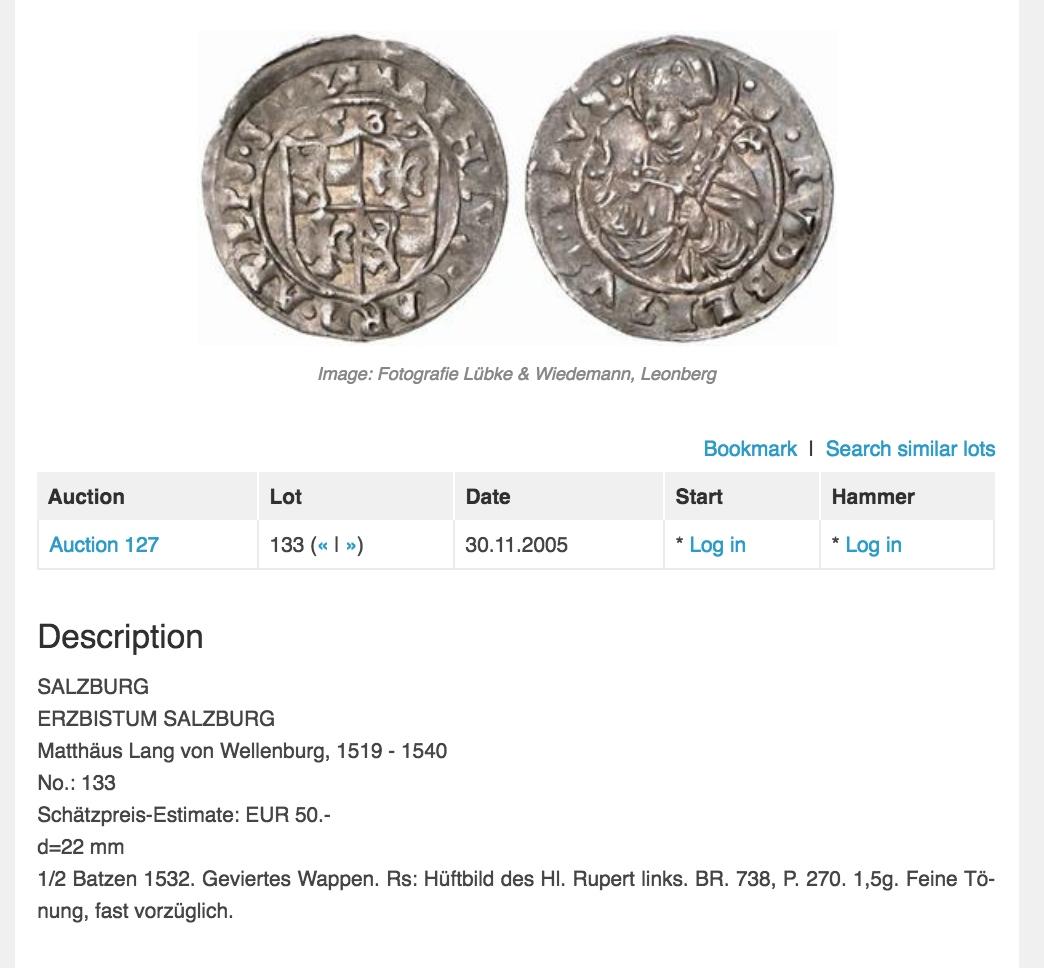Click the Schätzpreis-Estimate EUR 50 line
This screenshot has width=1044, height=968.
pos(184,815)
